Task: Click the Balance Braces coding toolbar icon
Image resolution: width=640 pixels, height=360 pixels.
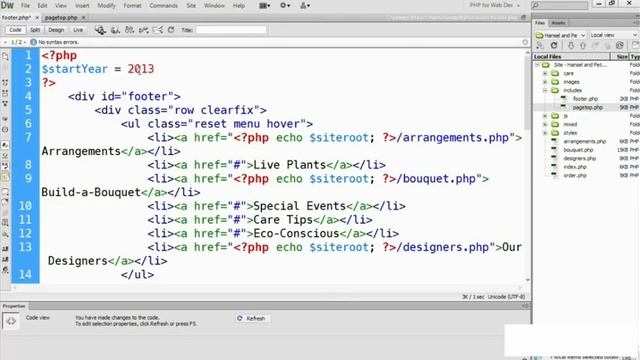Action: (x=5, y=129)
